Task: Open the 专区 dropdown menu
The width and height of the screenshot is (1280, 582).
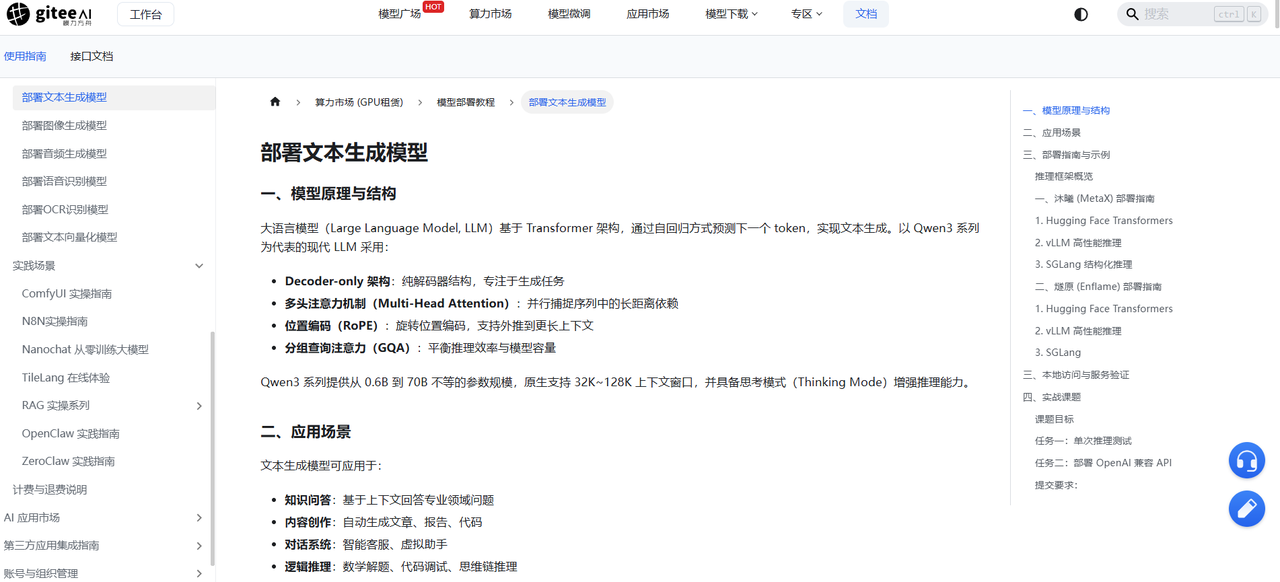Action: [x=806, y=14]
